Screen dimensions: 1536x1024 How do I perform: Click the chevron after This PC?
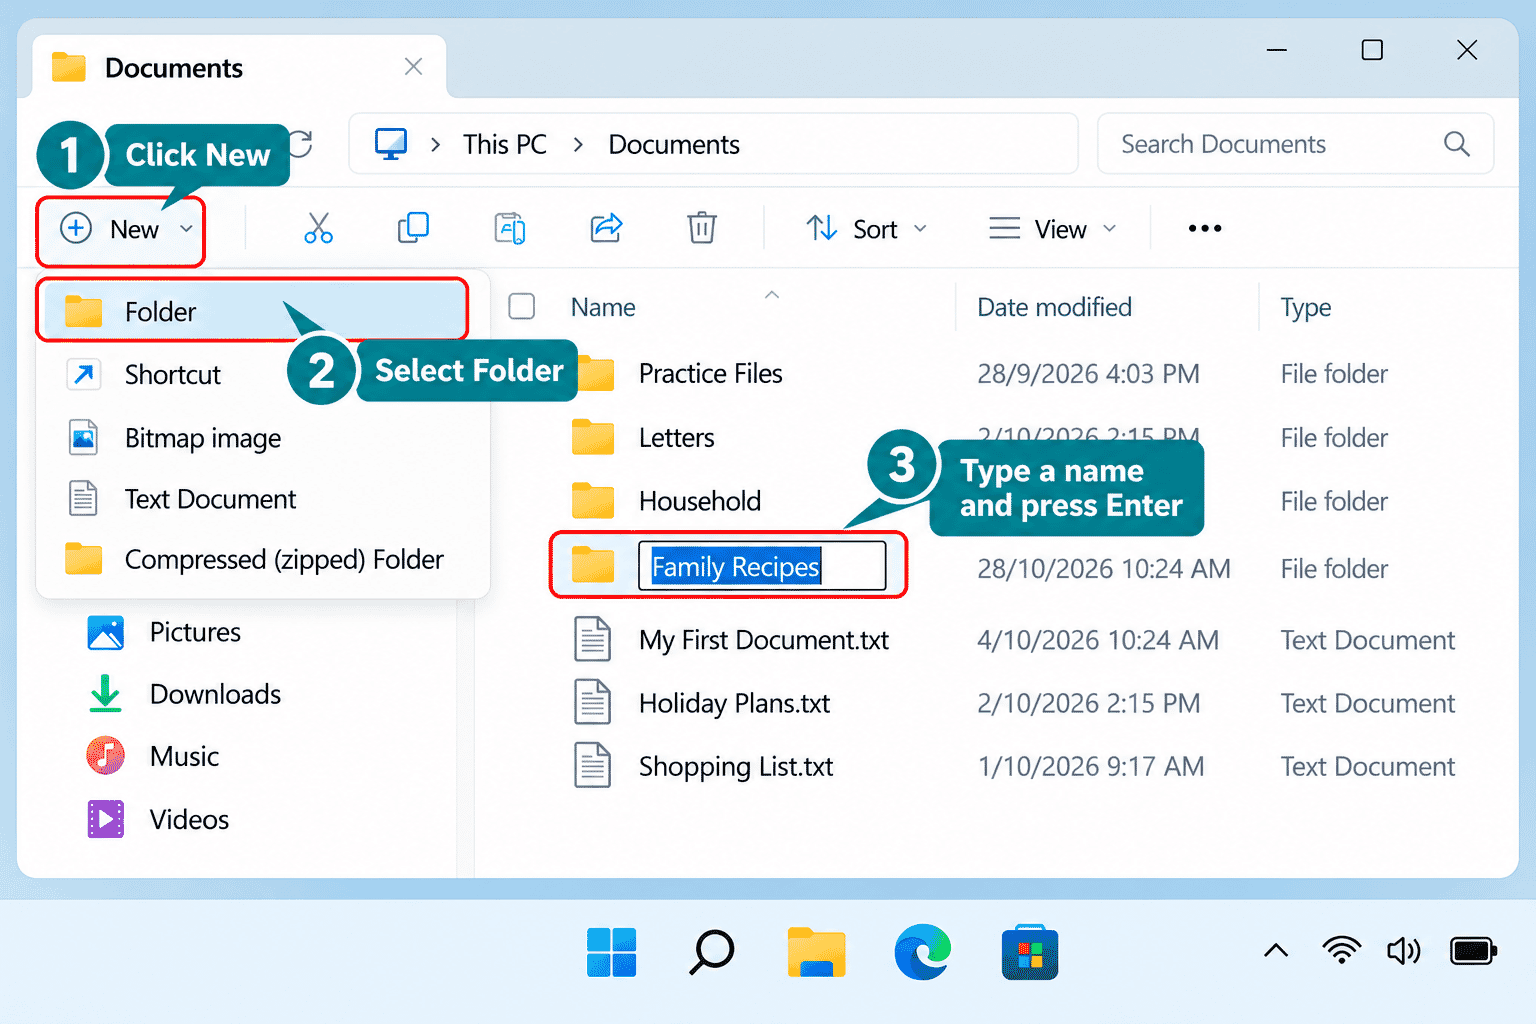pyautogui.click(x=578, y=145)
